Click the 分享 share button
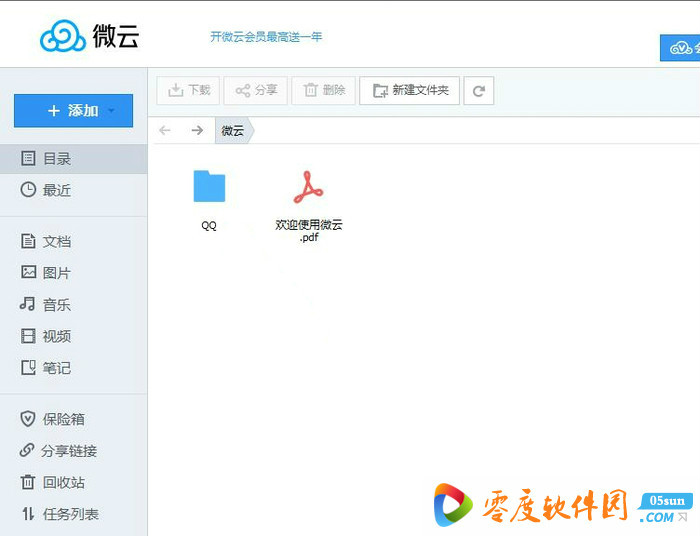700x536 pixels. click(256, 91)
